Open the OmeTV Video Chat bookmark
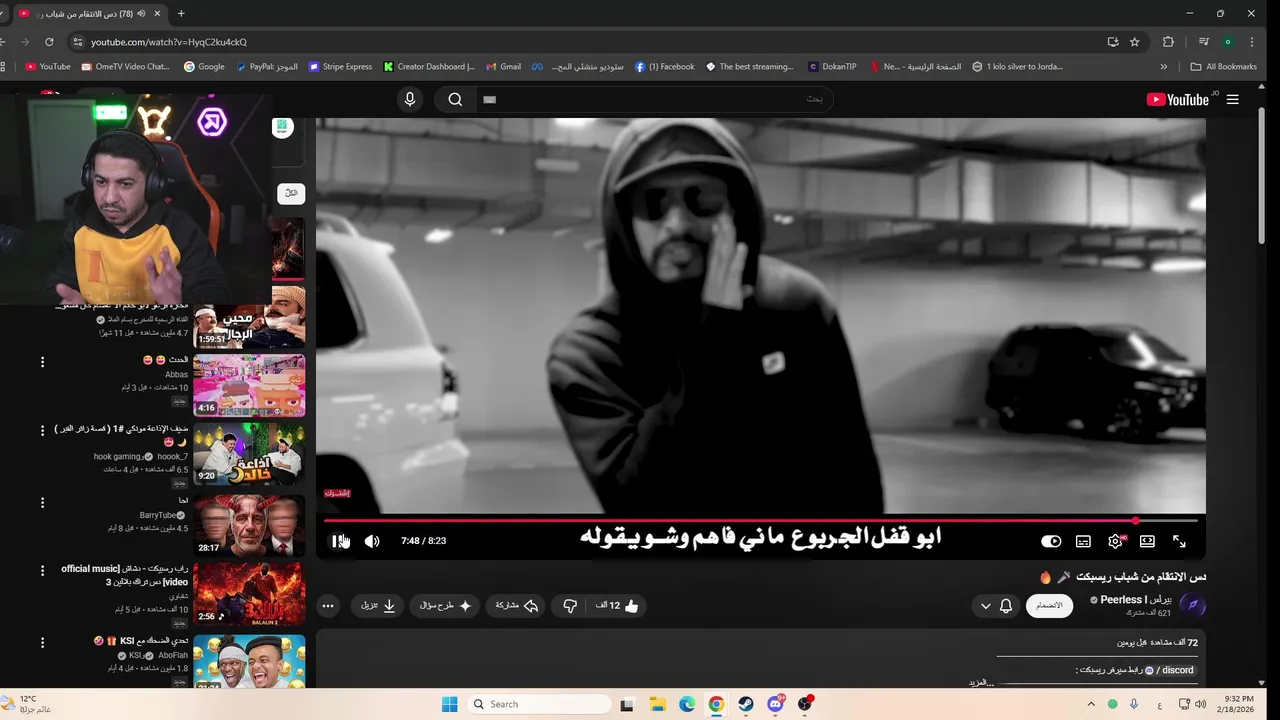Image resolution: width=1280 pixels, height=720 pixels. click(x=126, y=67)
